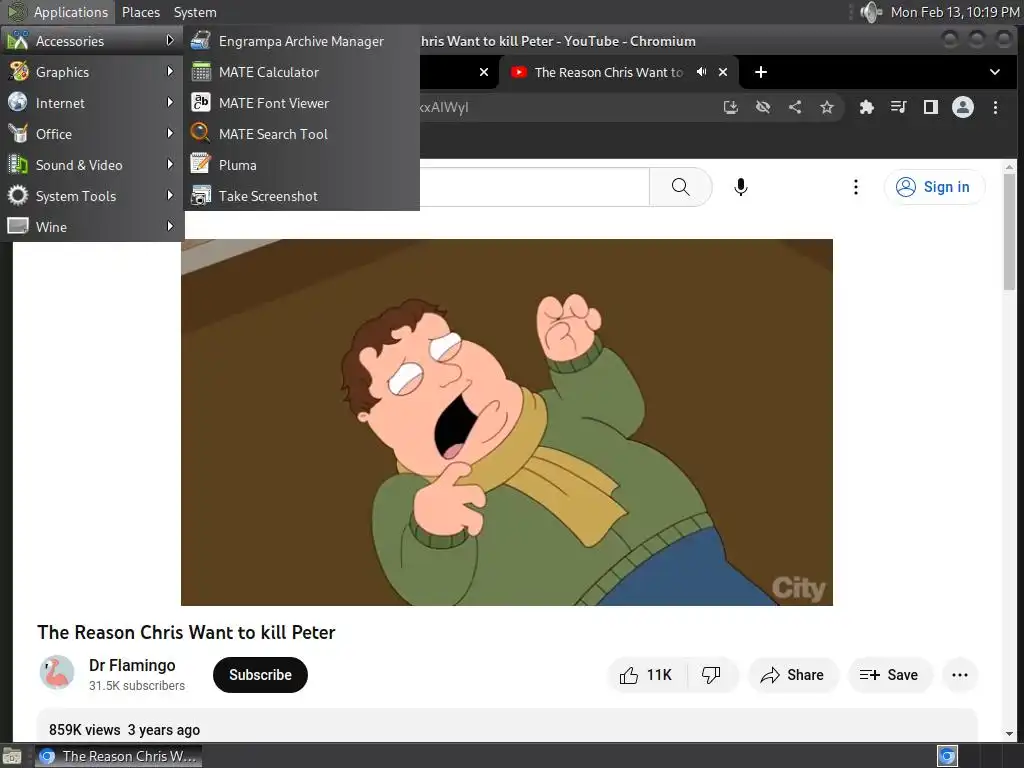Open MATE Font Viewer

[x=302, y=103]
